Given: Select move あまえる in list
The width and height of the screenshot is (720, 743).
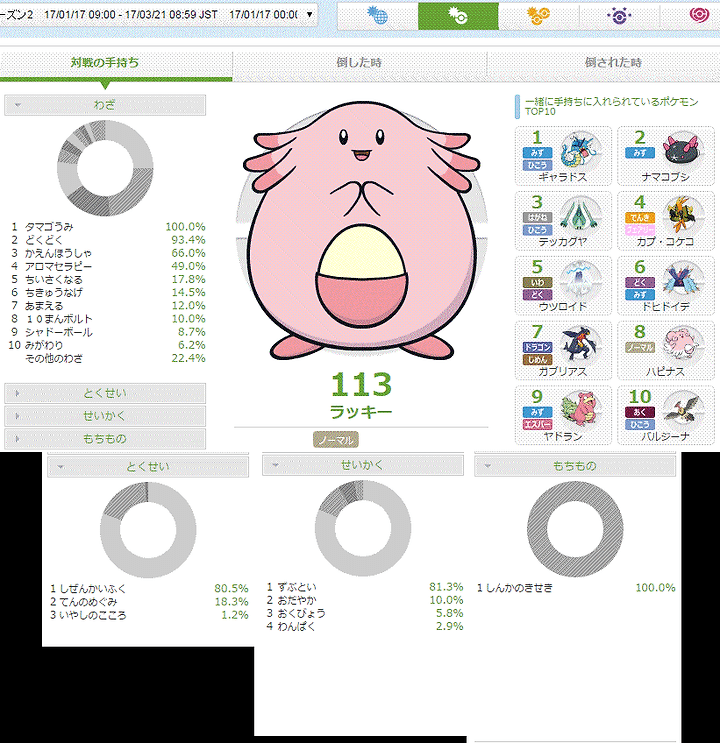Looking at the screenshot, I should pos(107,306).
